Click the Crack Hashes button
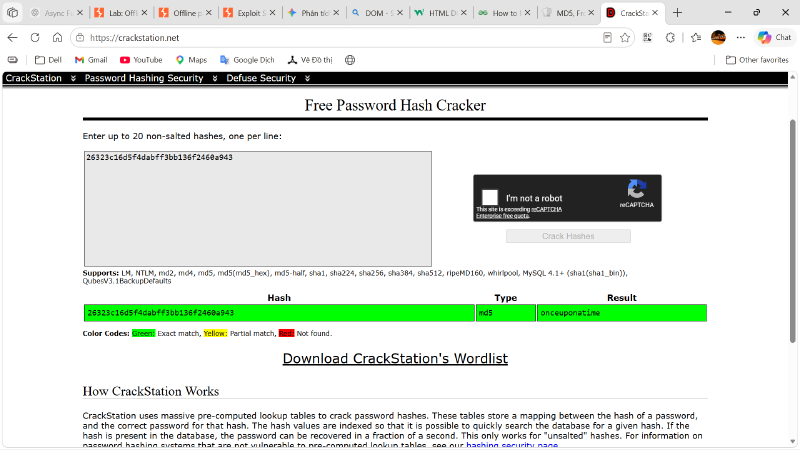The image size is (800, 450). click(568, 236)
